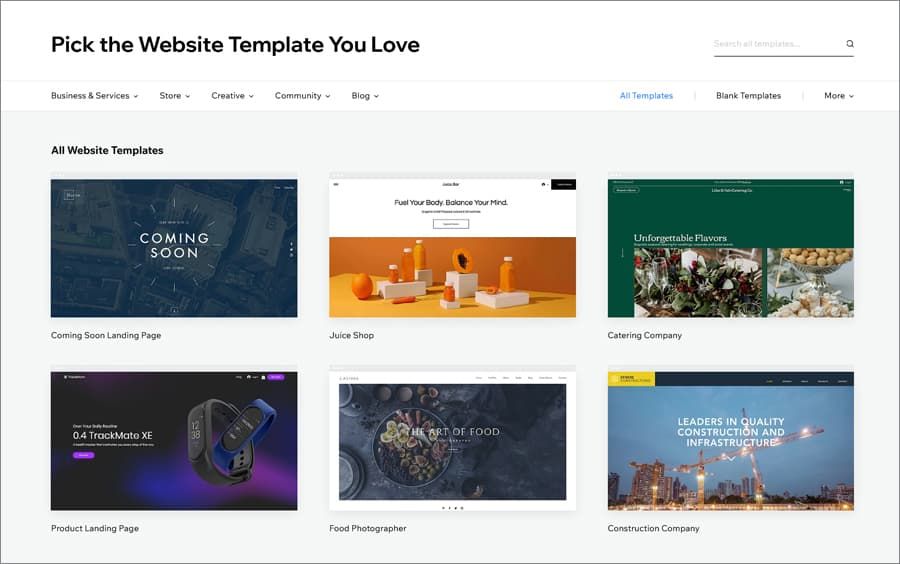The width and height of the screenshot is (900, 564).
Task: Expand the Creative category menu
Action: coord(232,96)
